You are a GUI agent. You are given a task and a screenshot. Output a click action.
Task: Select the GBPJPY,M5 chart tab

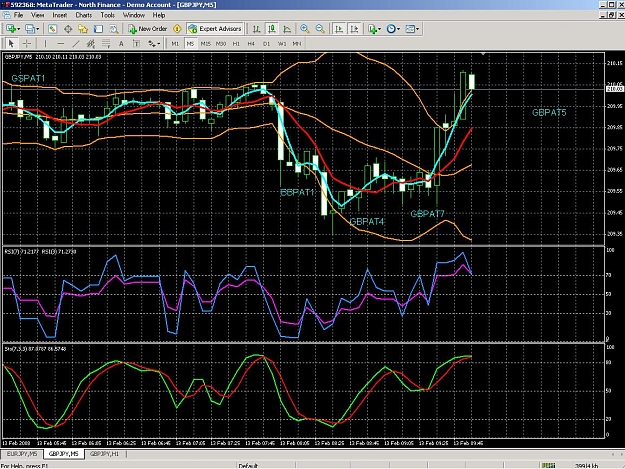[63, 454]
